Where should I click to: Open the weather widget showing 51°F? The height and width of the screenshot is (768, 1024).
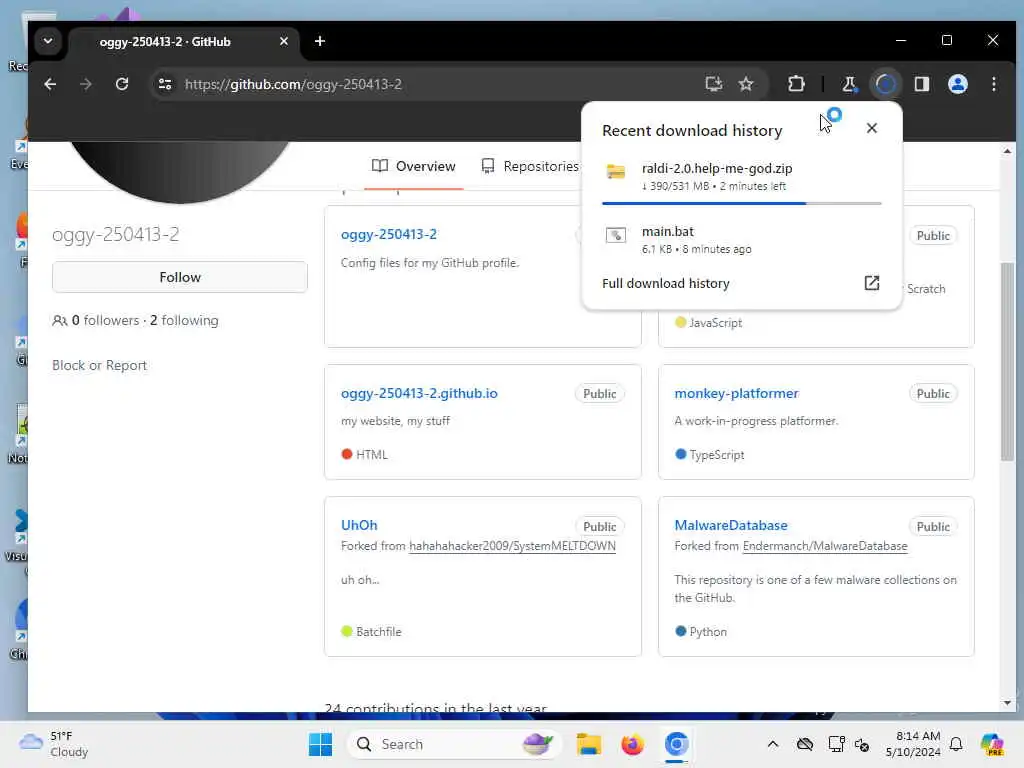pos(53,744)
